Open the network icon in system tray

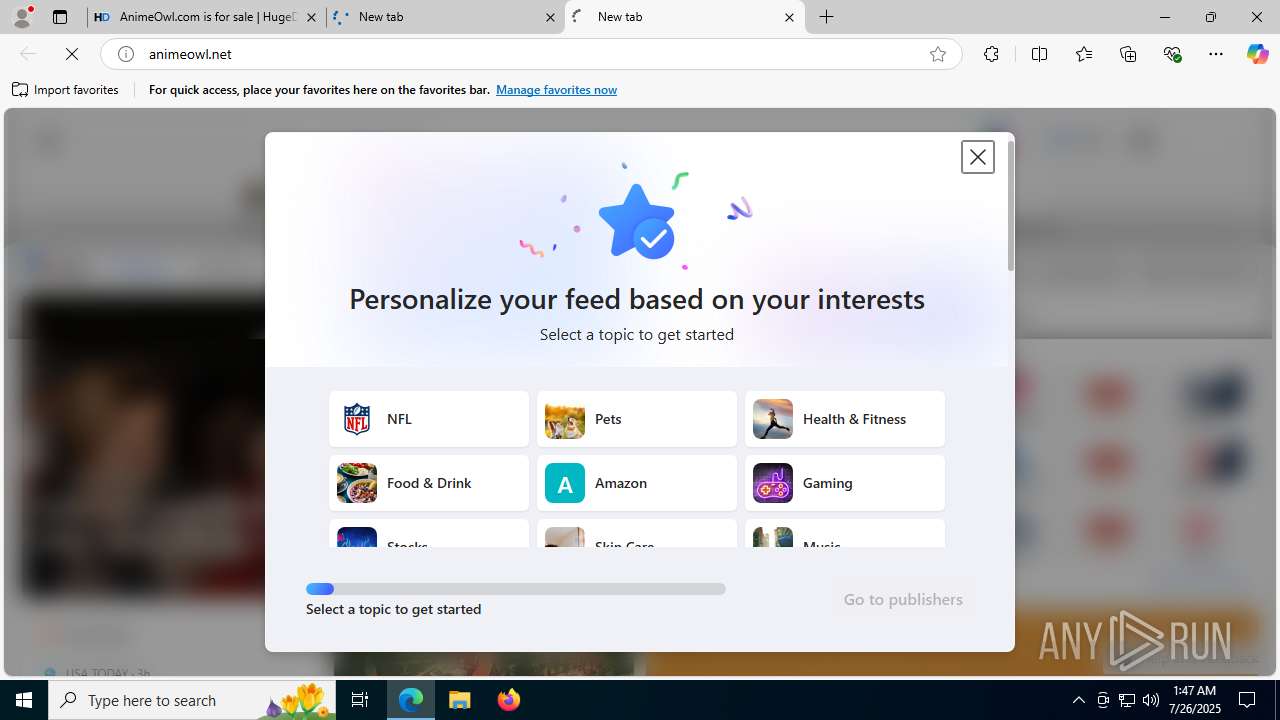tap(1126, 700)
